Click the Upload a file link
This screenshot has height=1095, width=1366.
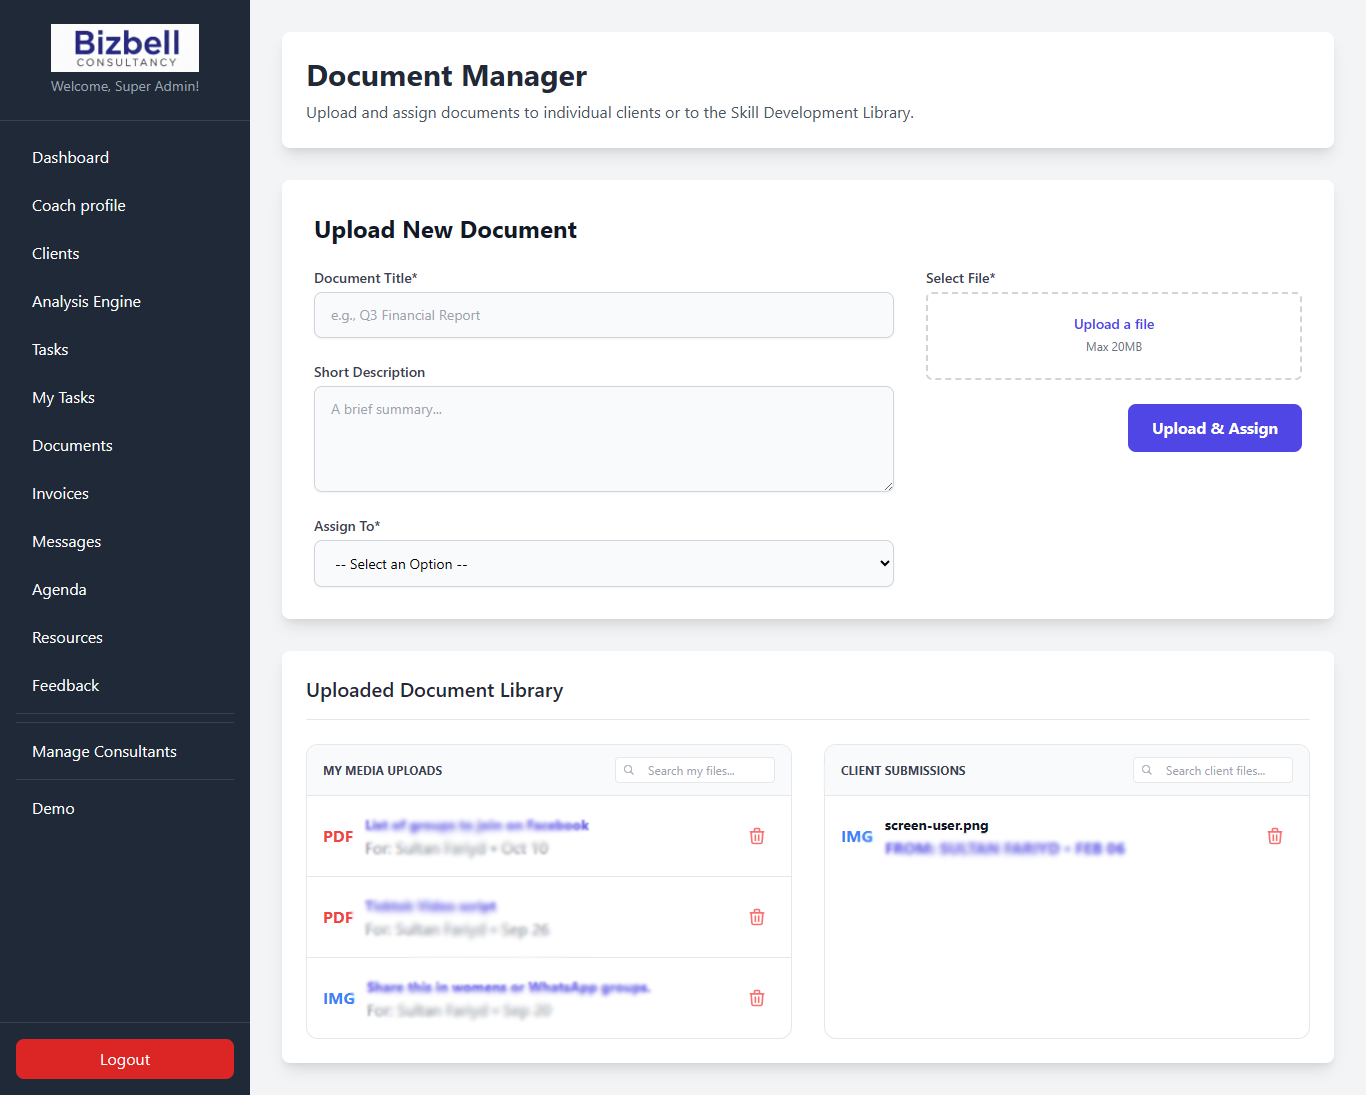(1113, 323)
